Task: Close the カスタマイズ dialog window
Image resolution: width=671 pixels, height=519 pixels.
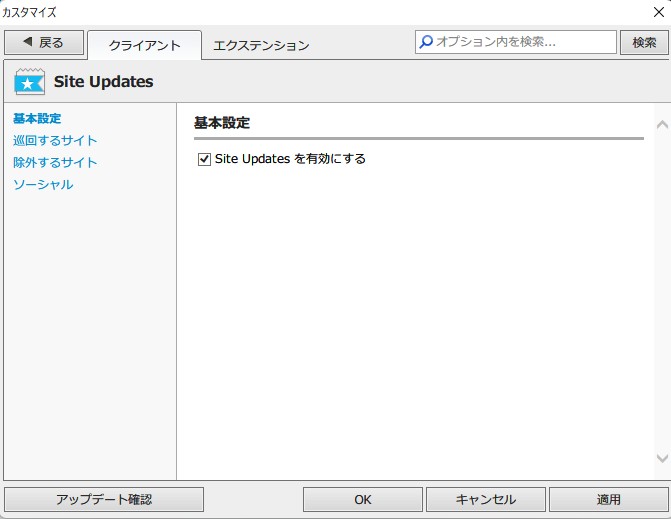Action: tap(659, 12)
